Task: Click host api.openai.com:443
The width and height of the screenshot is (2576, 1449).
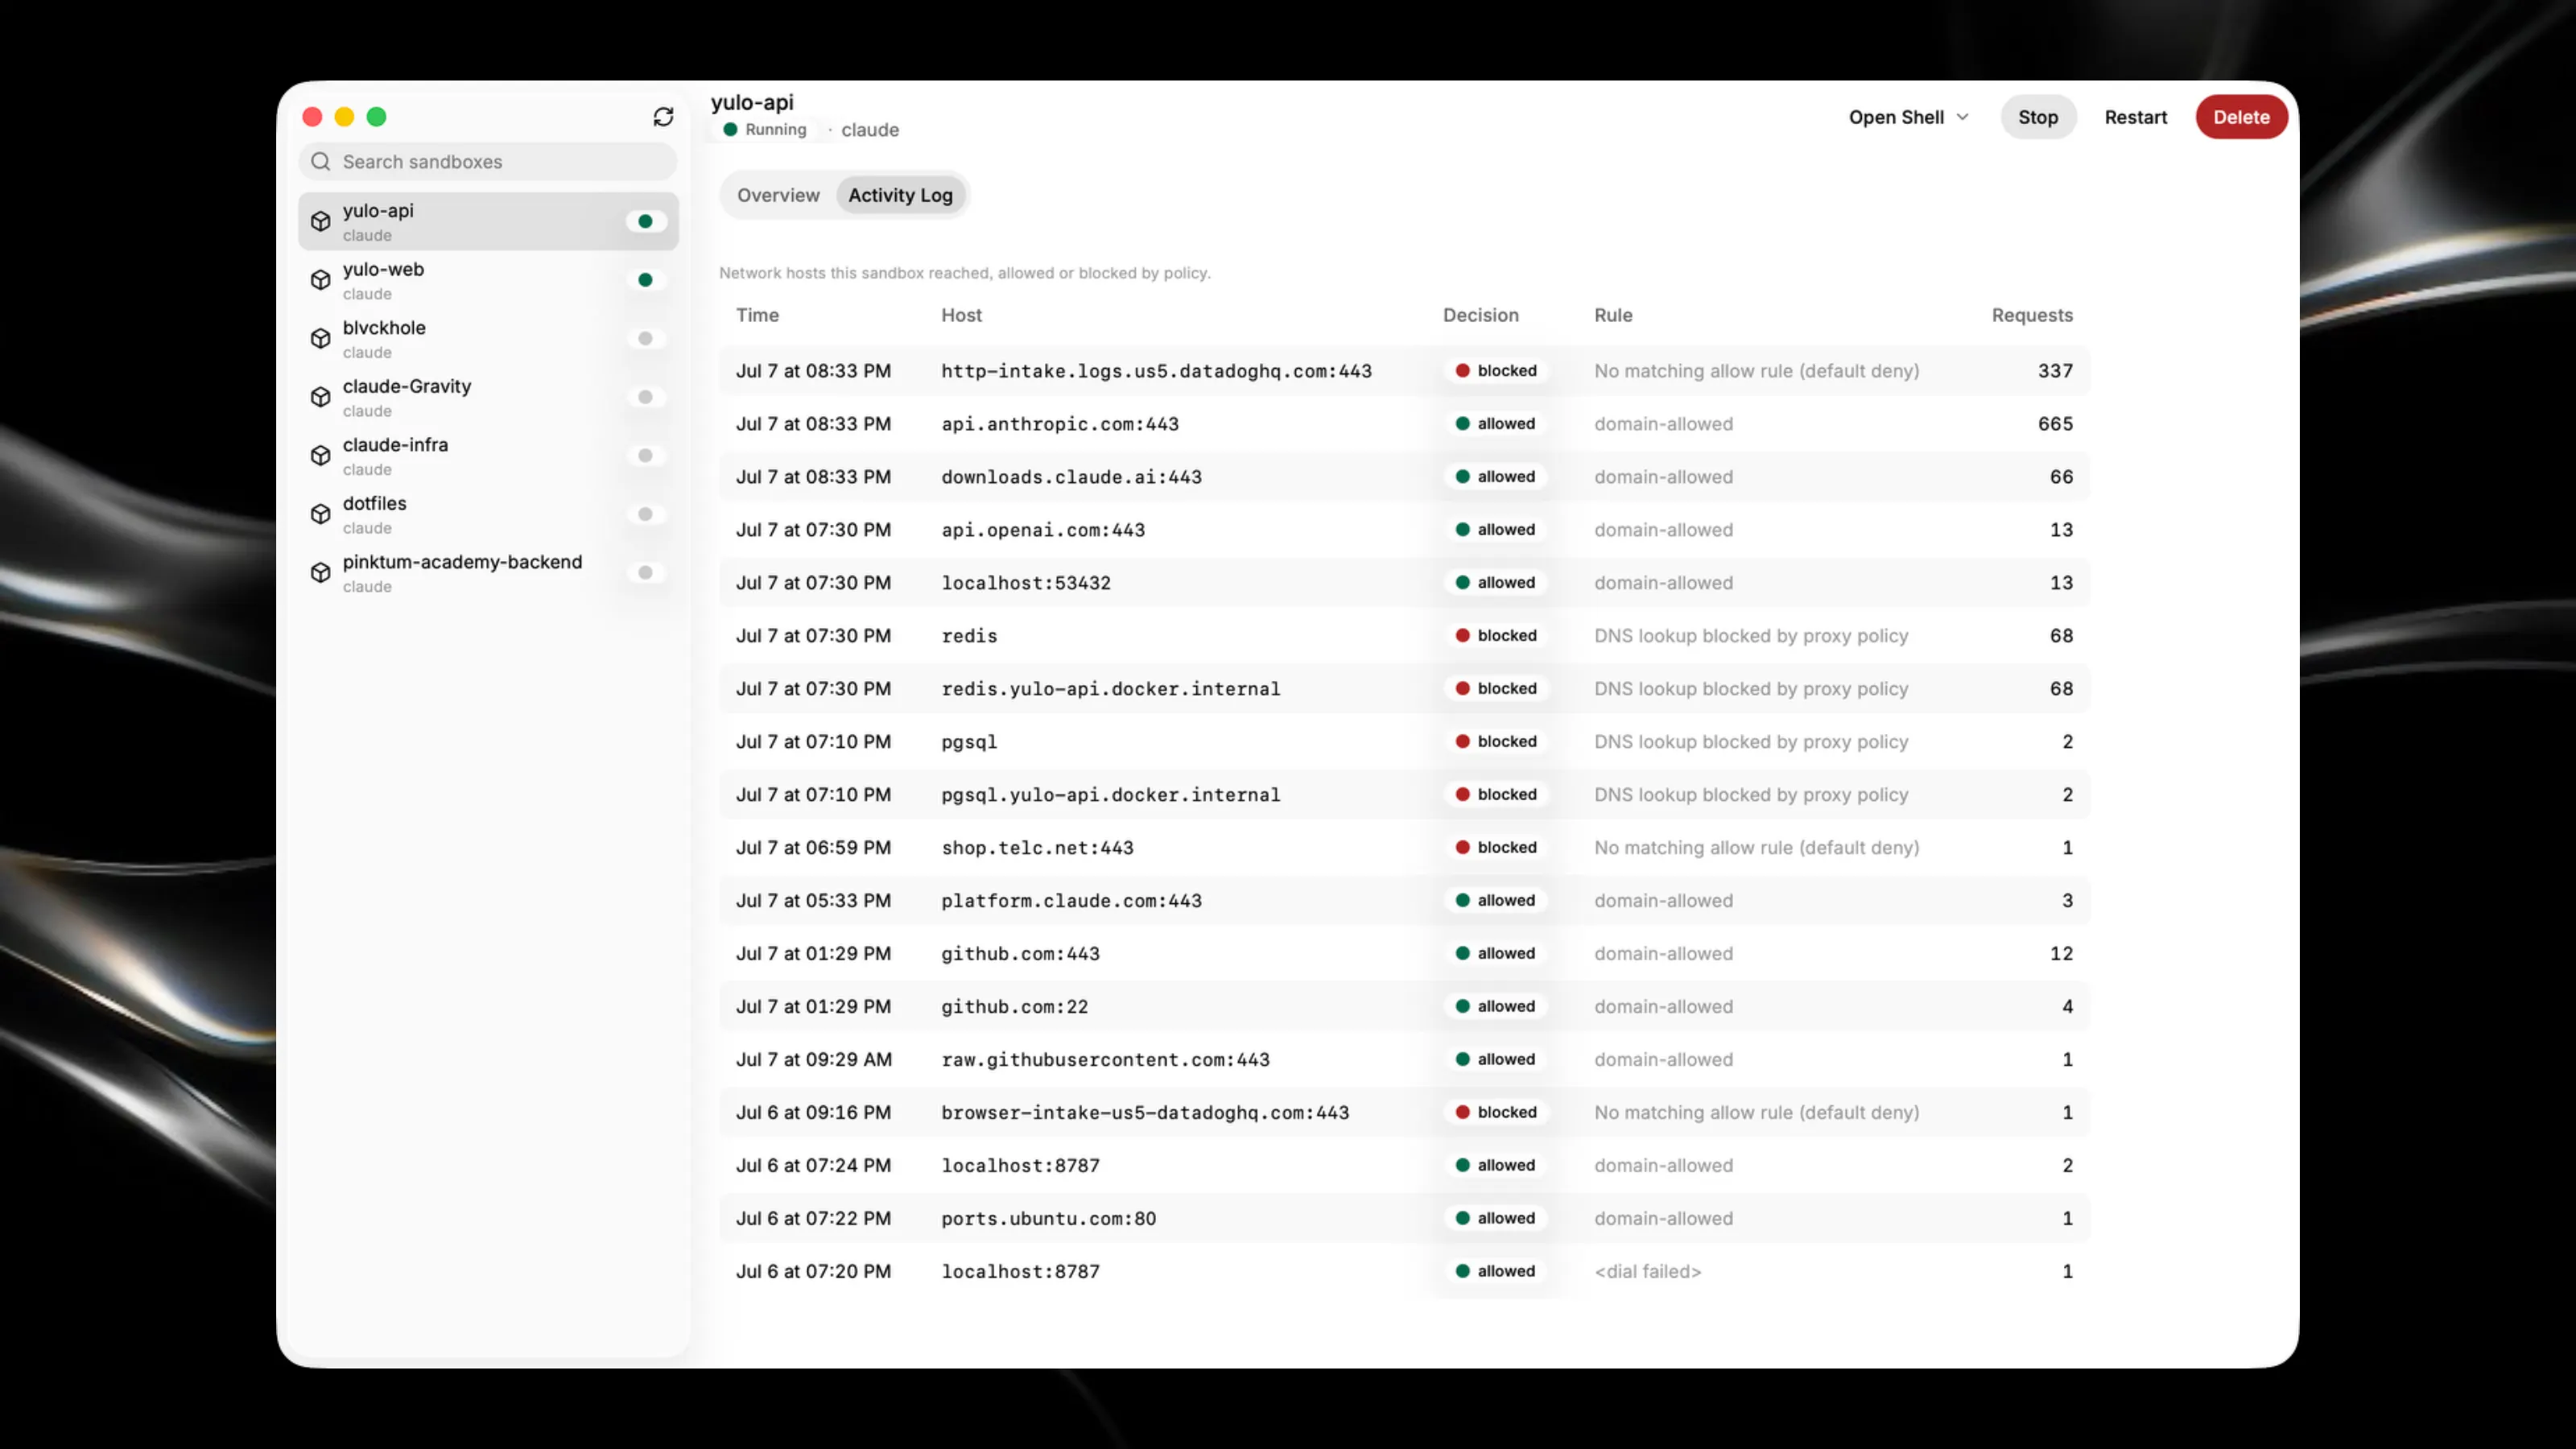Action: point(1043,530)
